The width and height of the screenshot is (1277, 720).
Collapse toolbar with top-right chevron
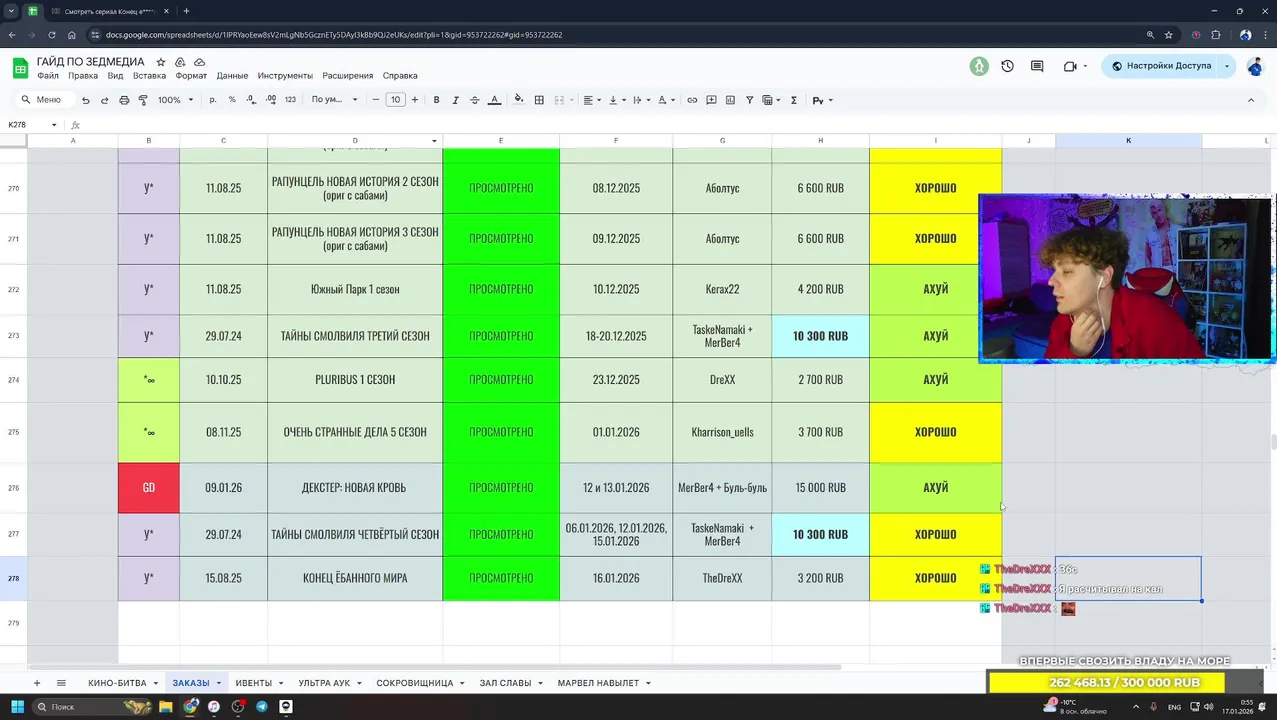pos(1250,100)
